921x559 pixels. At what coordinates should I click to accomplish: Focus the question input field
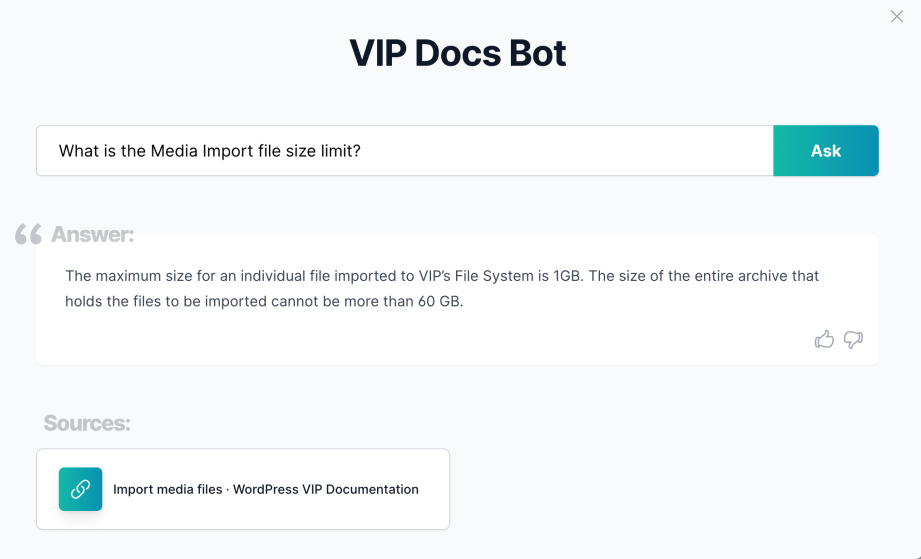[x=405, y=151]
